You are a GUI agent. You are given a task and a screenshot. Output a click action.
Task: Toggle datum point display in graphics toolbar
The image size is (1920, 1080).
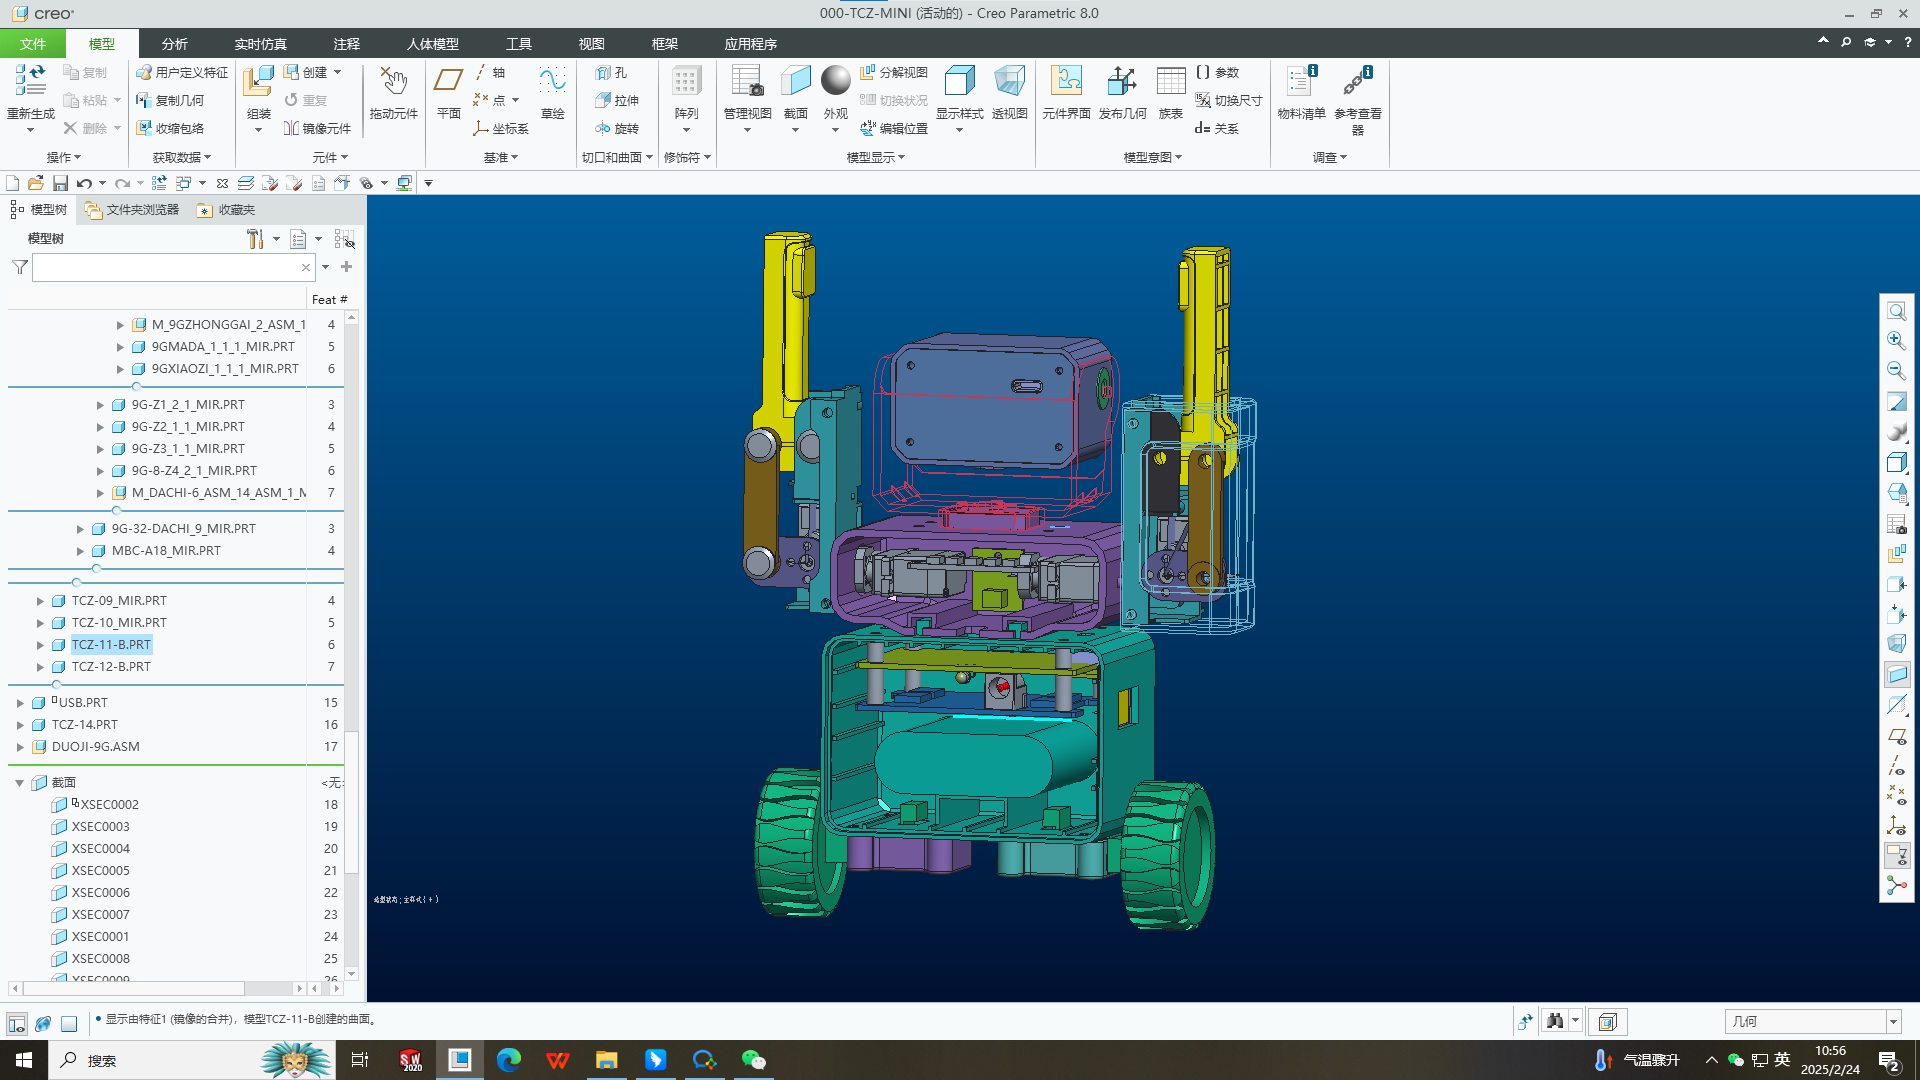1896,795
